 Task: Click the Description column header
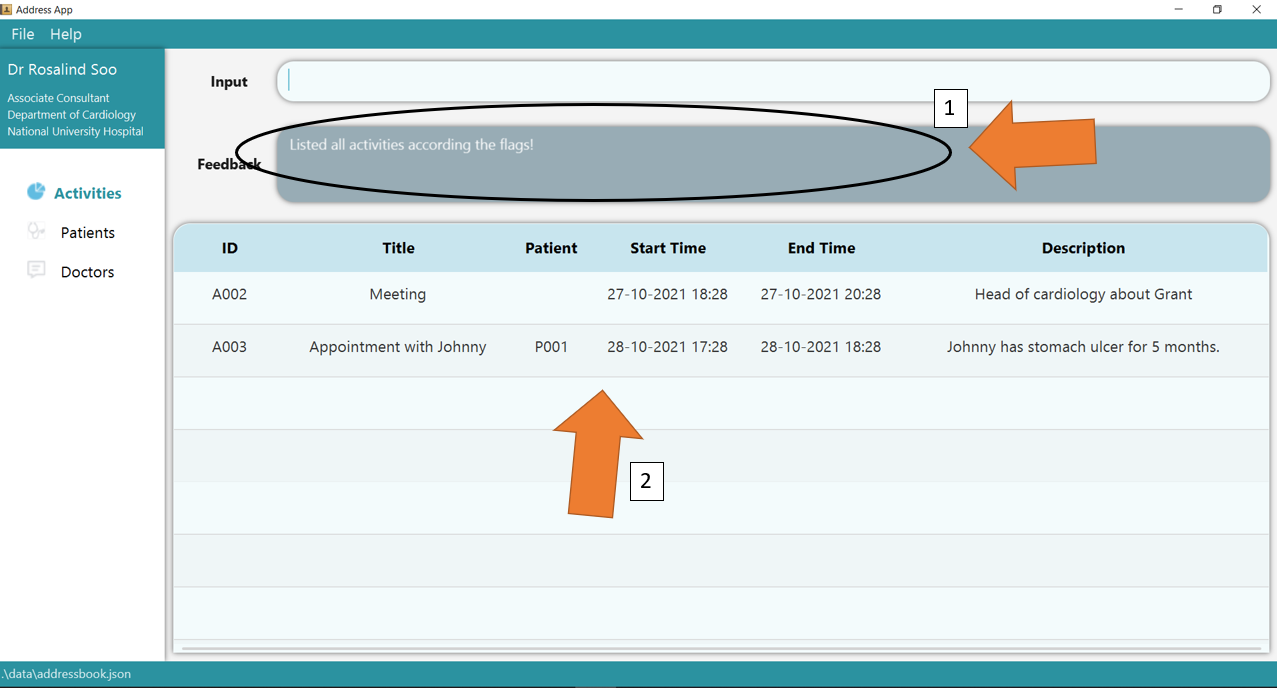[x=1083, y=248]
